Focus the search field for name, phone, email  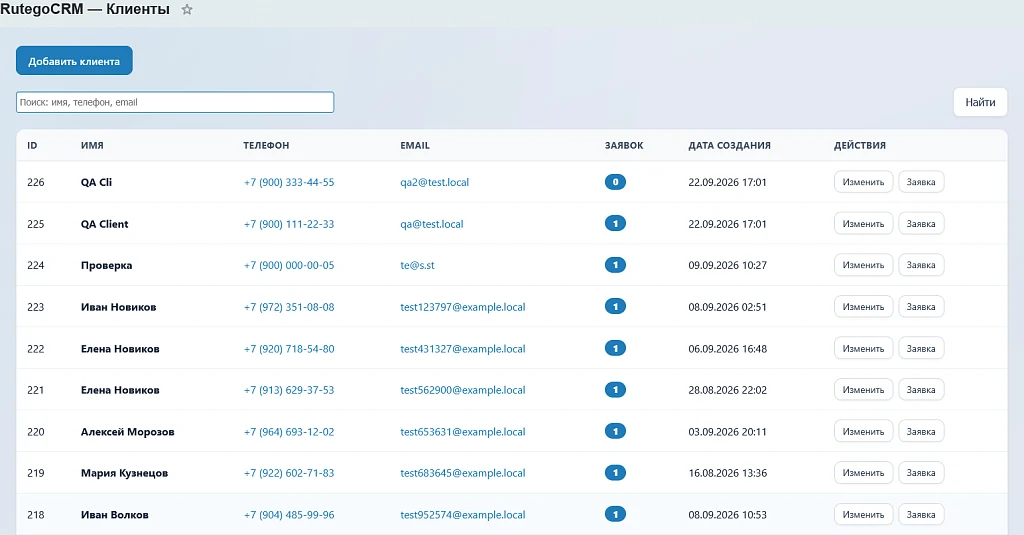tap(175, 102)
